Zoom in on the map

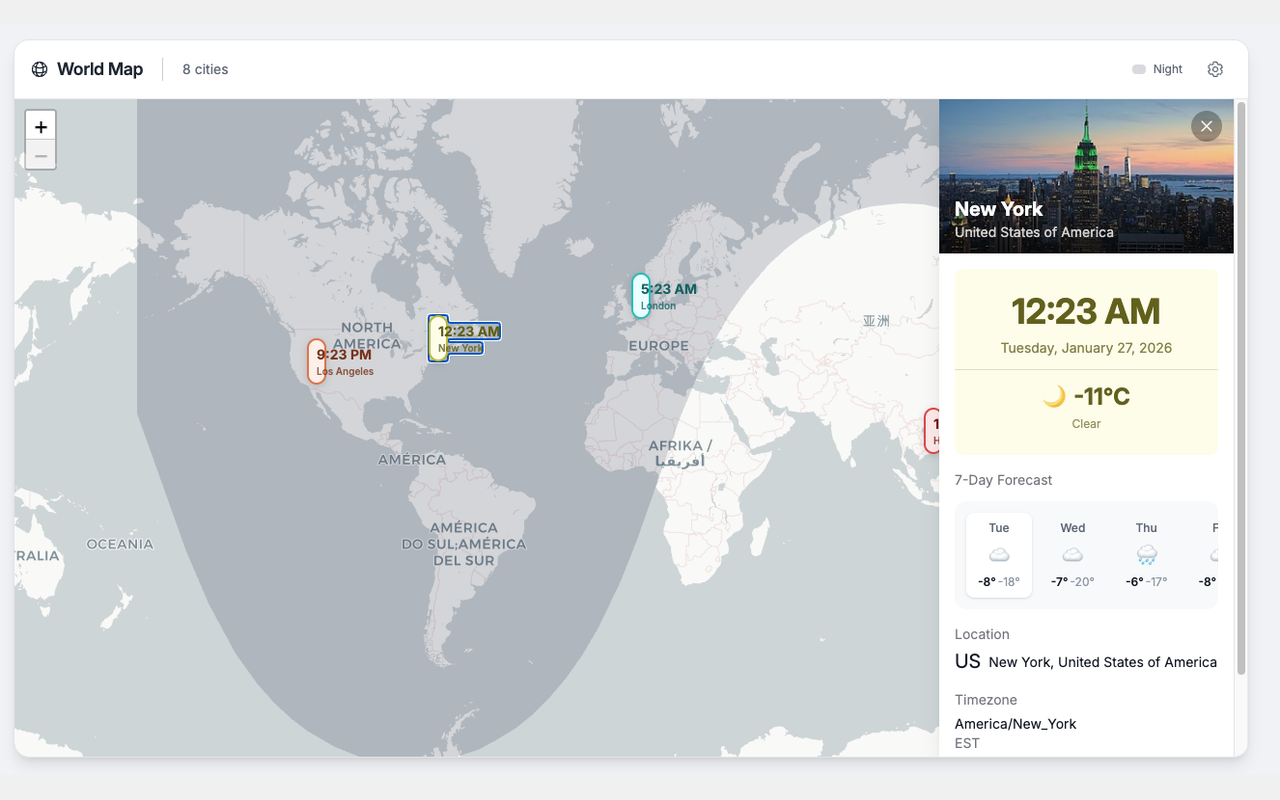pos(41,127)
